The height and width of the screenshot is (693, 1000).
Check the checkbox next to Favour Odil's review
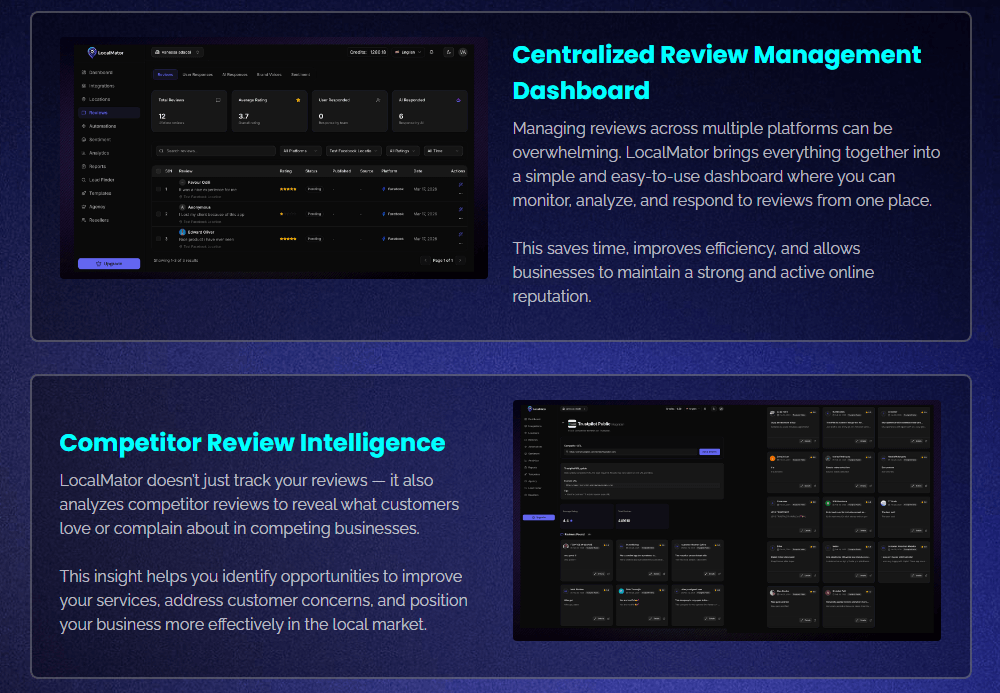[158, 189]
